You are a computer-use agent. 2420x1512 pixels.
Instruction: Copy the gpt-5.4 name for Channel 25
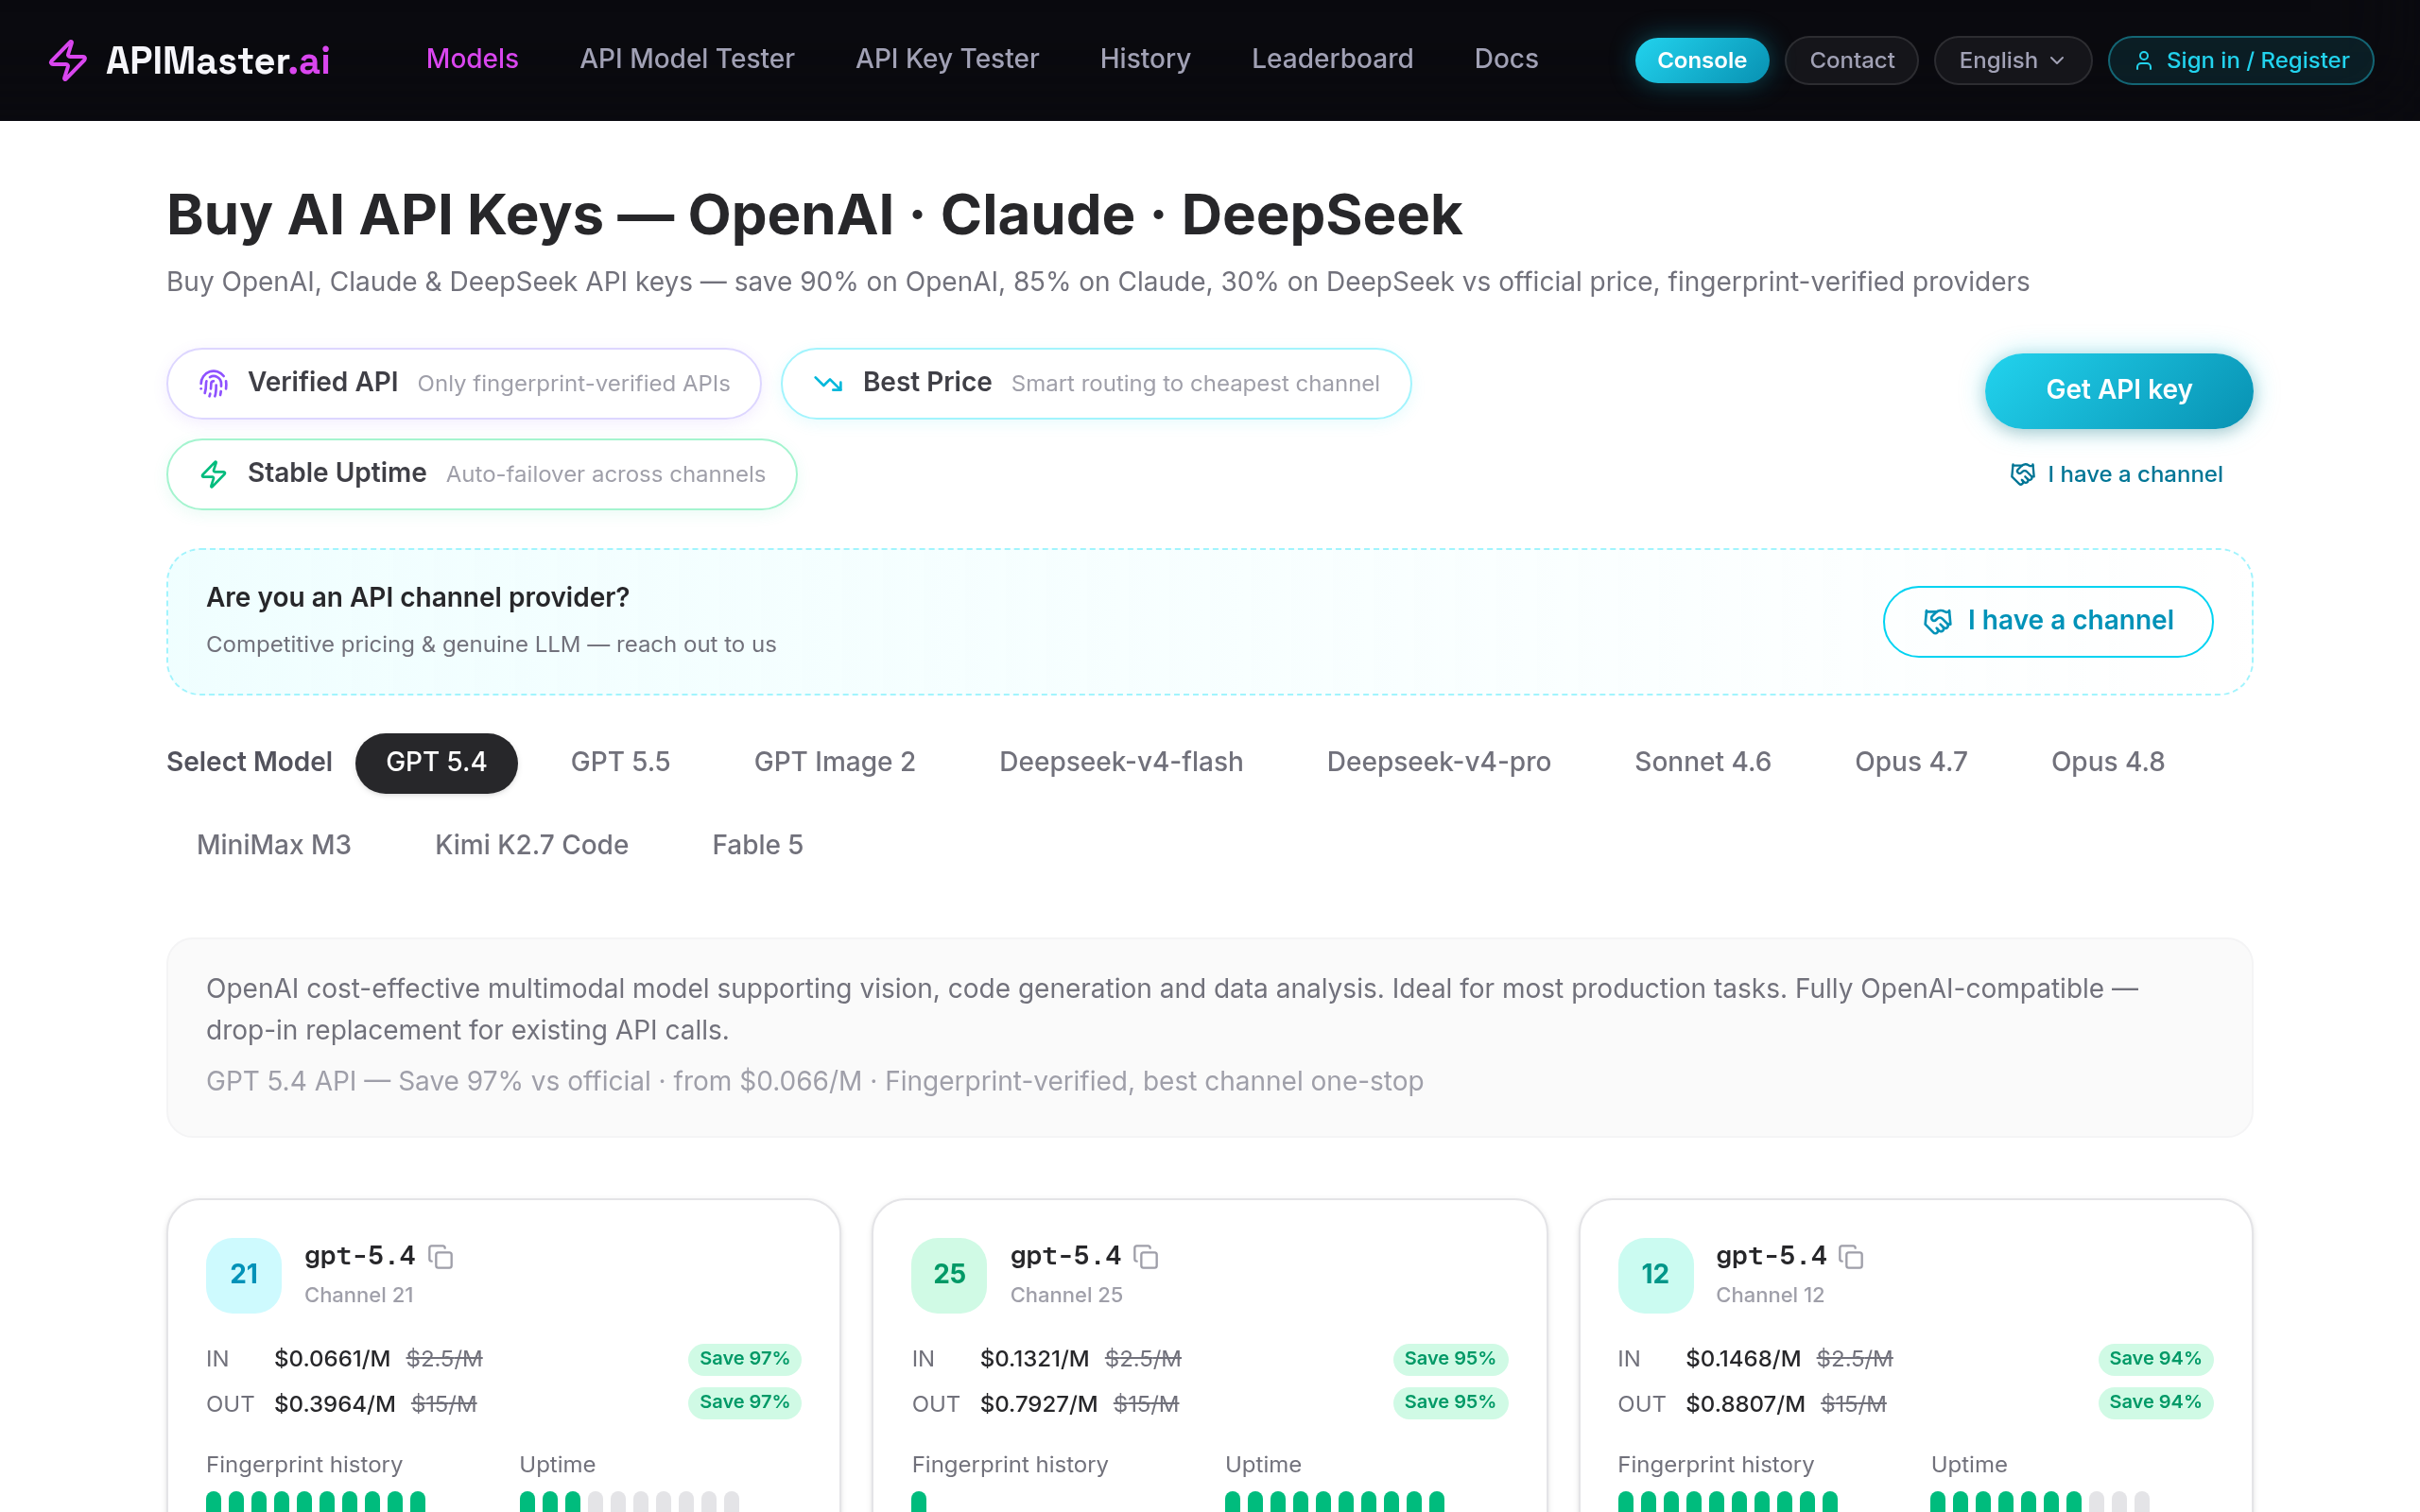[1146, 1256]
